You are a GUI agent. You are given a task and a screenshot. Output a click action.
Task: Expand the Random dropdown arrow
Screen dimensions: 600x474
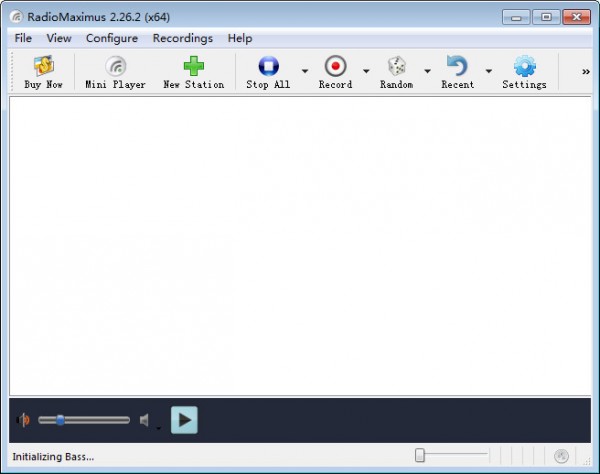click(x=427, y=71)
